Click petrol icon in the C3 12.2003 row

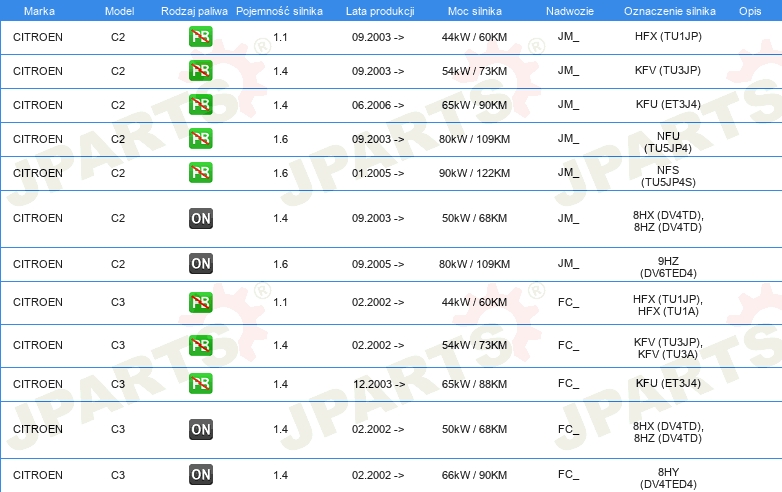[x=200, y=384]
